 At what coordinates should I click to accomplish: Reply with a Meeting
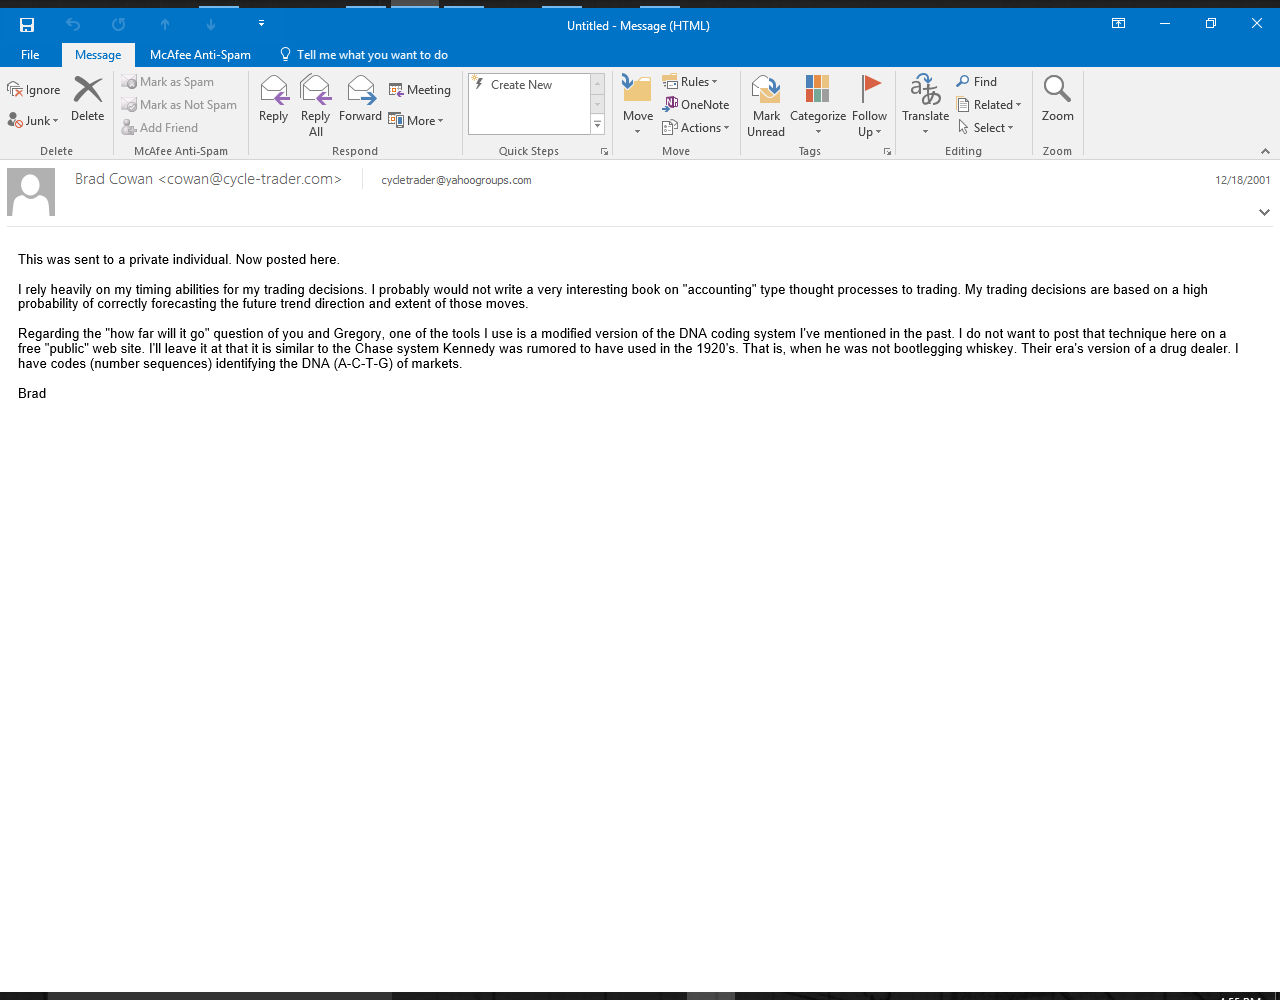pyautogui.click(x=420, y=90)
